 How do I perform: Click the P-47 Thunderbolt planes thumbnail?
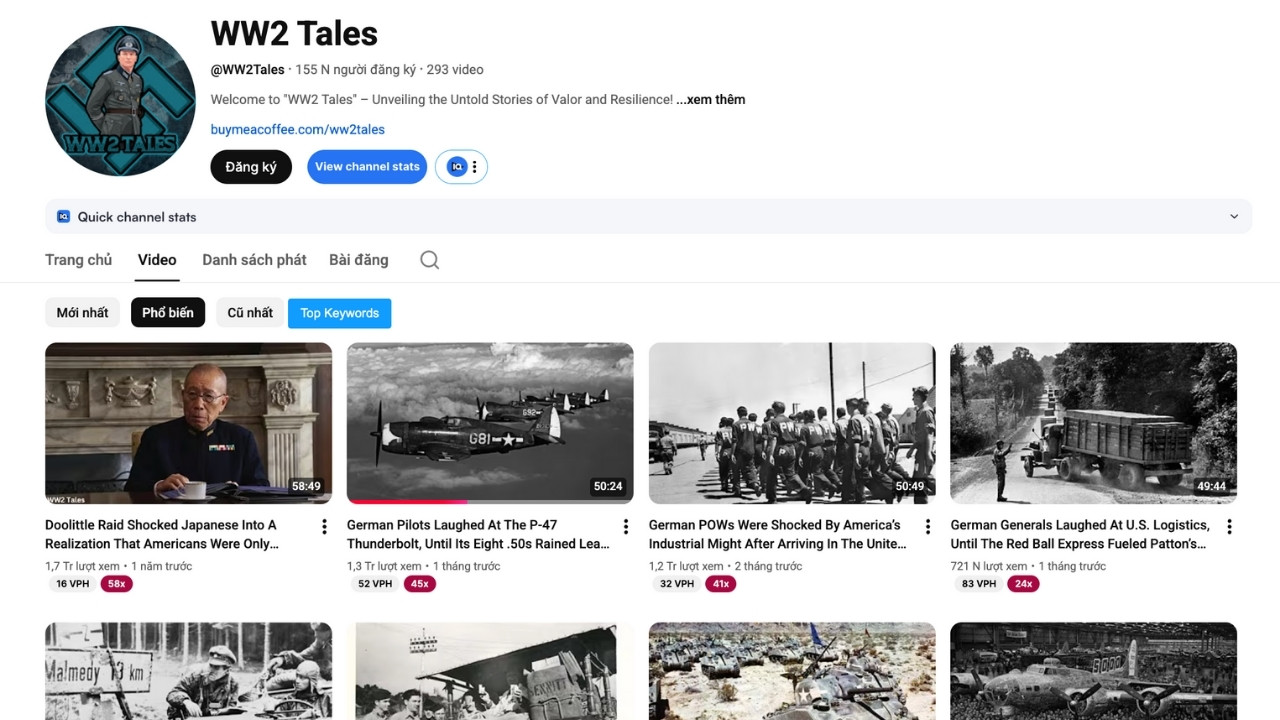coord(490,423)
